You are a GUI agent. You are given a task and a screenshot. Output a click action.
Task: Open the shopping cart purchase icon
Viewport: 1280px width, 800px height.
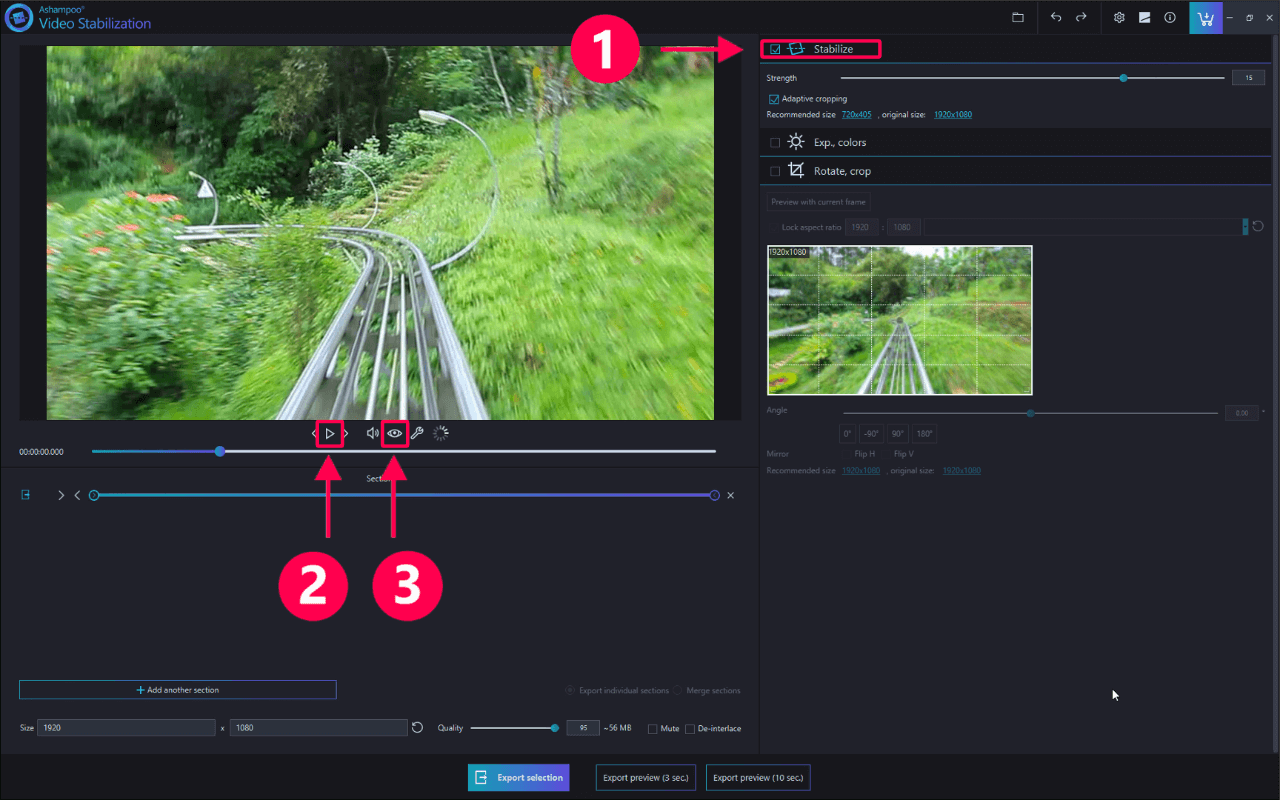pyautogui.click(x=1205, y=17)
